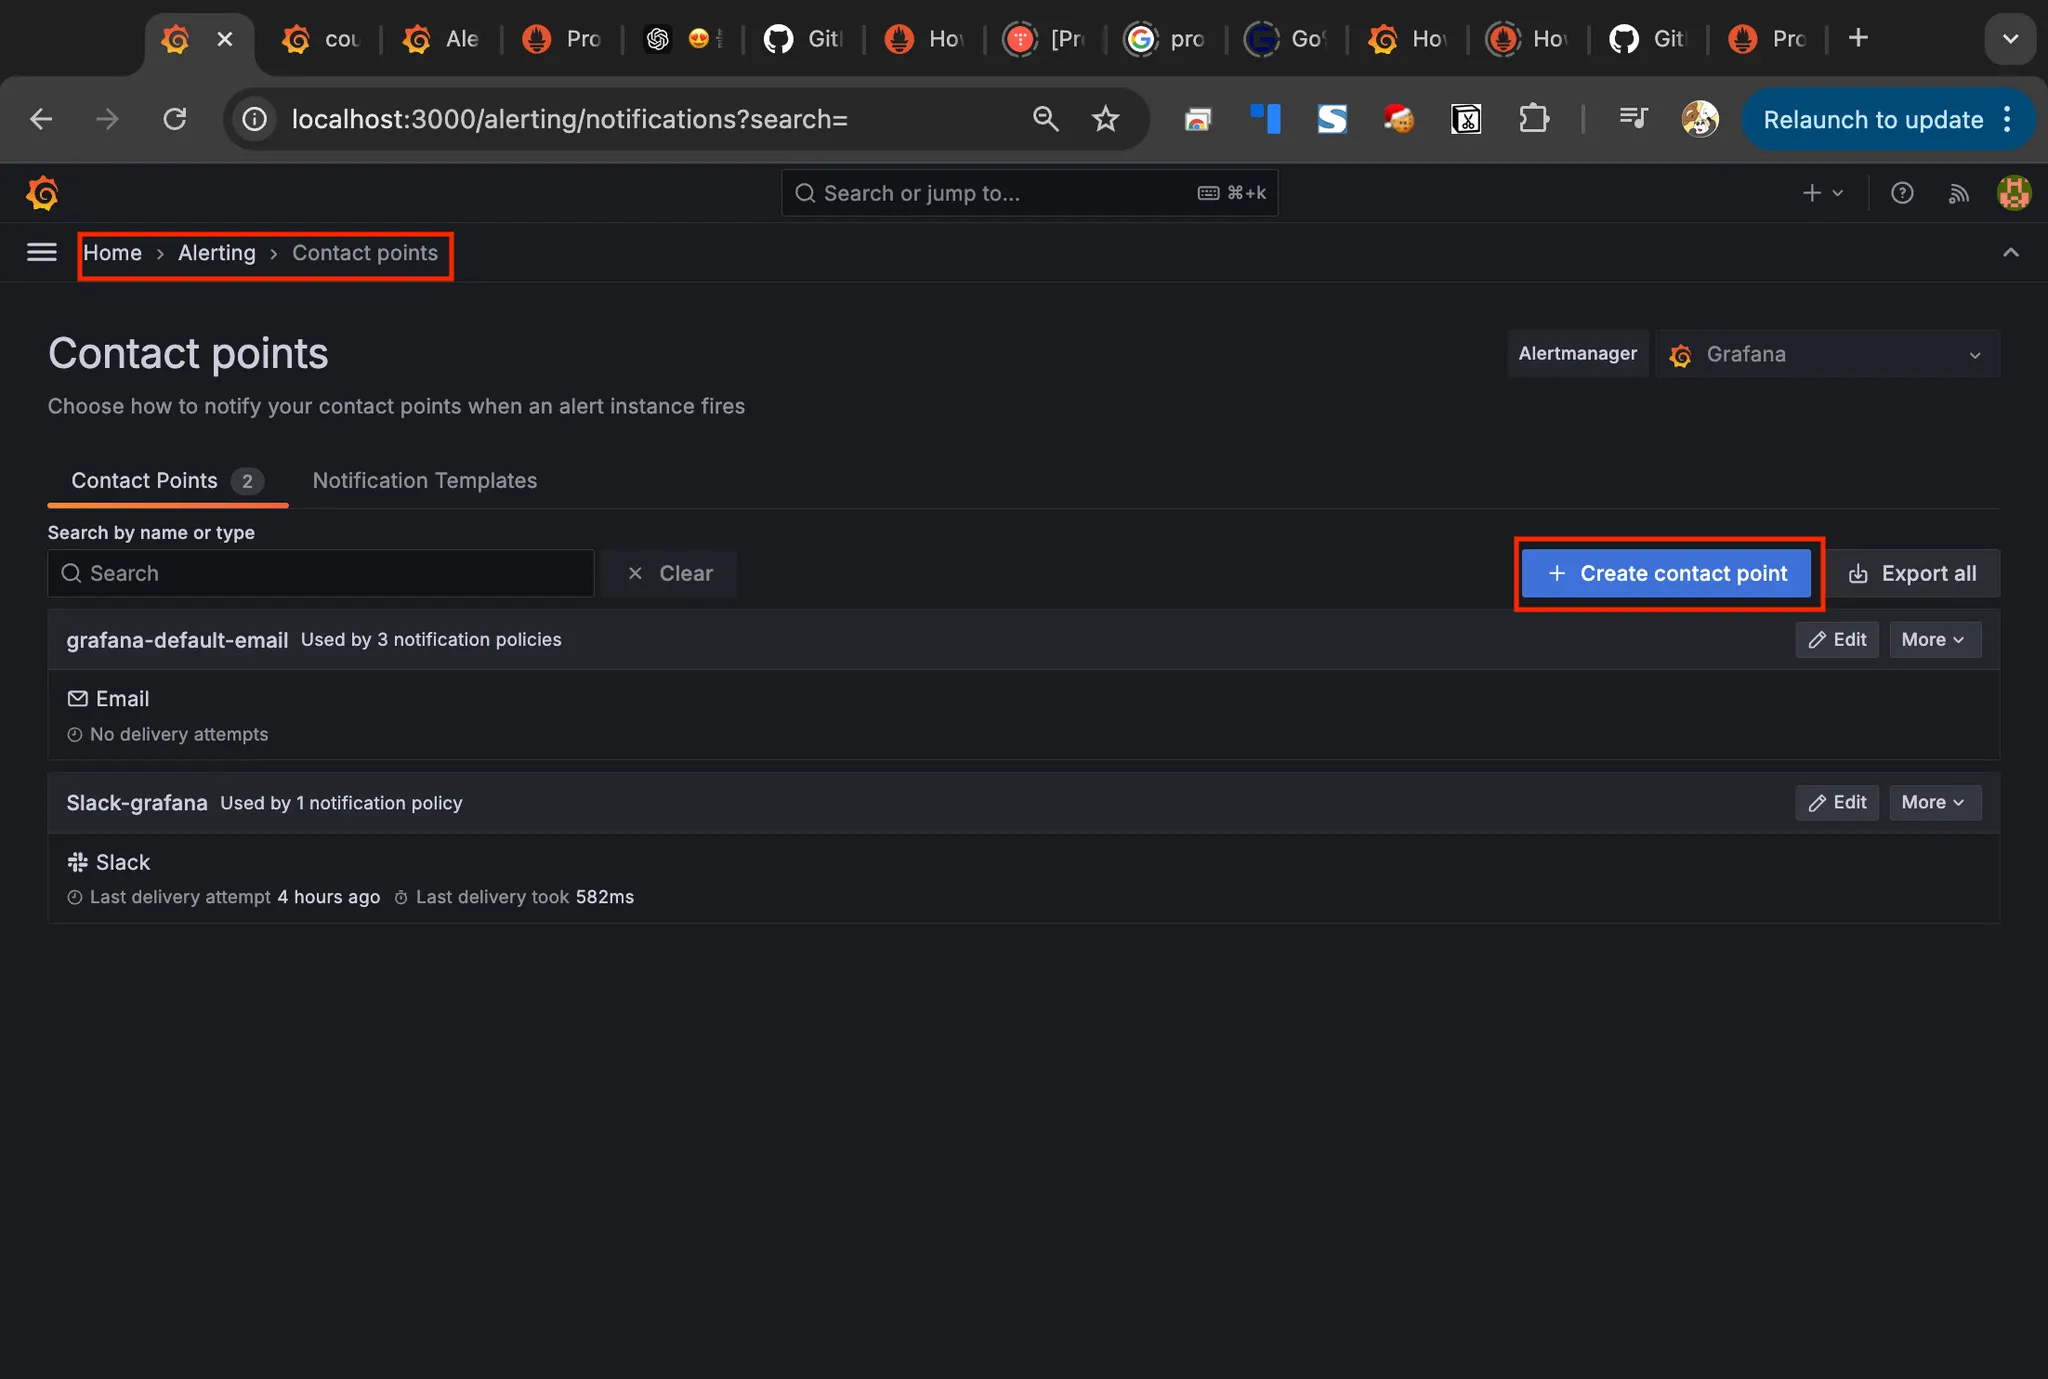2048x1379 pixels.
Task: Bookmark page with the star icon
Action: (1105, 119)
